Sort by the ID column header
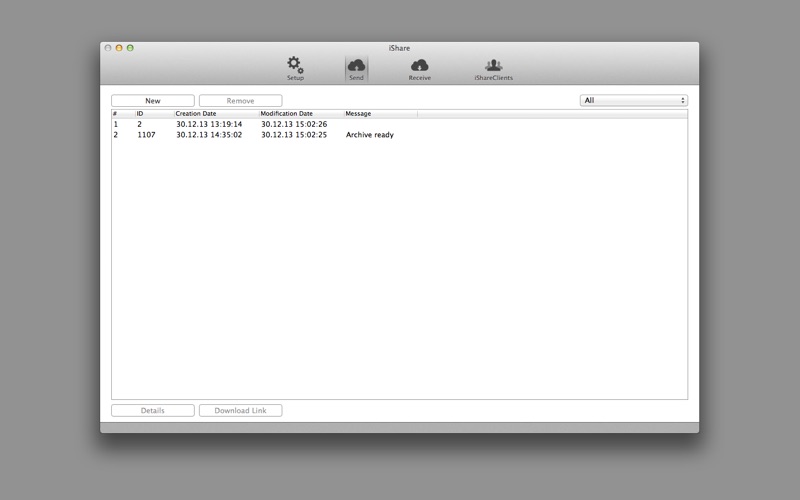The width and height of the screenshot is (800, 500). 154,114
